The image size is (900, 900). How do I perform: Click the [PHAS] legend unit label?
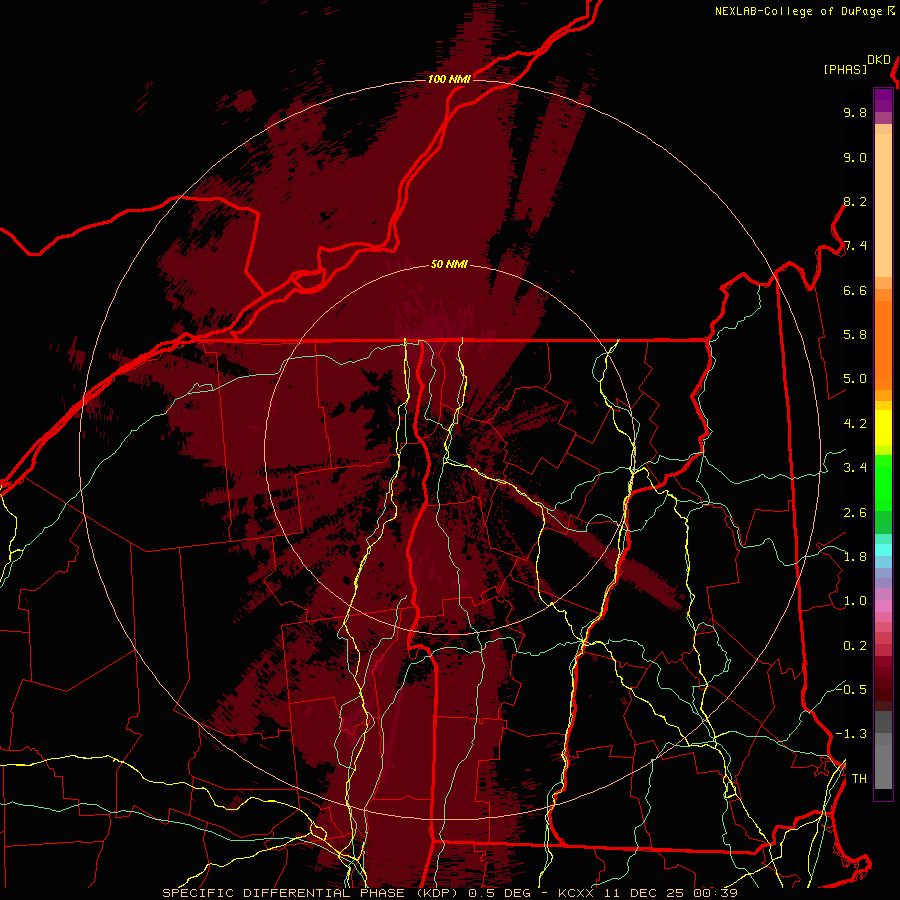[x=845, y=70]
